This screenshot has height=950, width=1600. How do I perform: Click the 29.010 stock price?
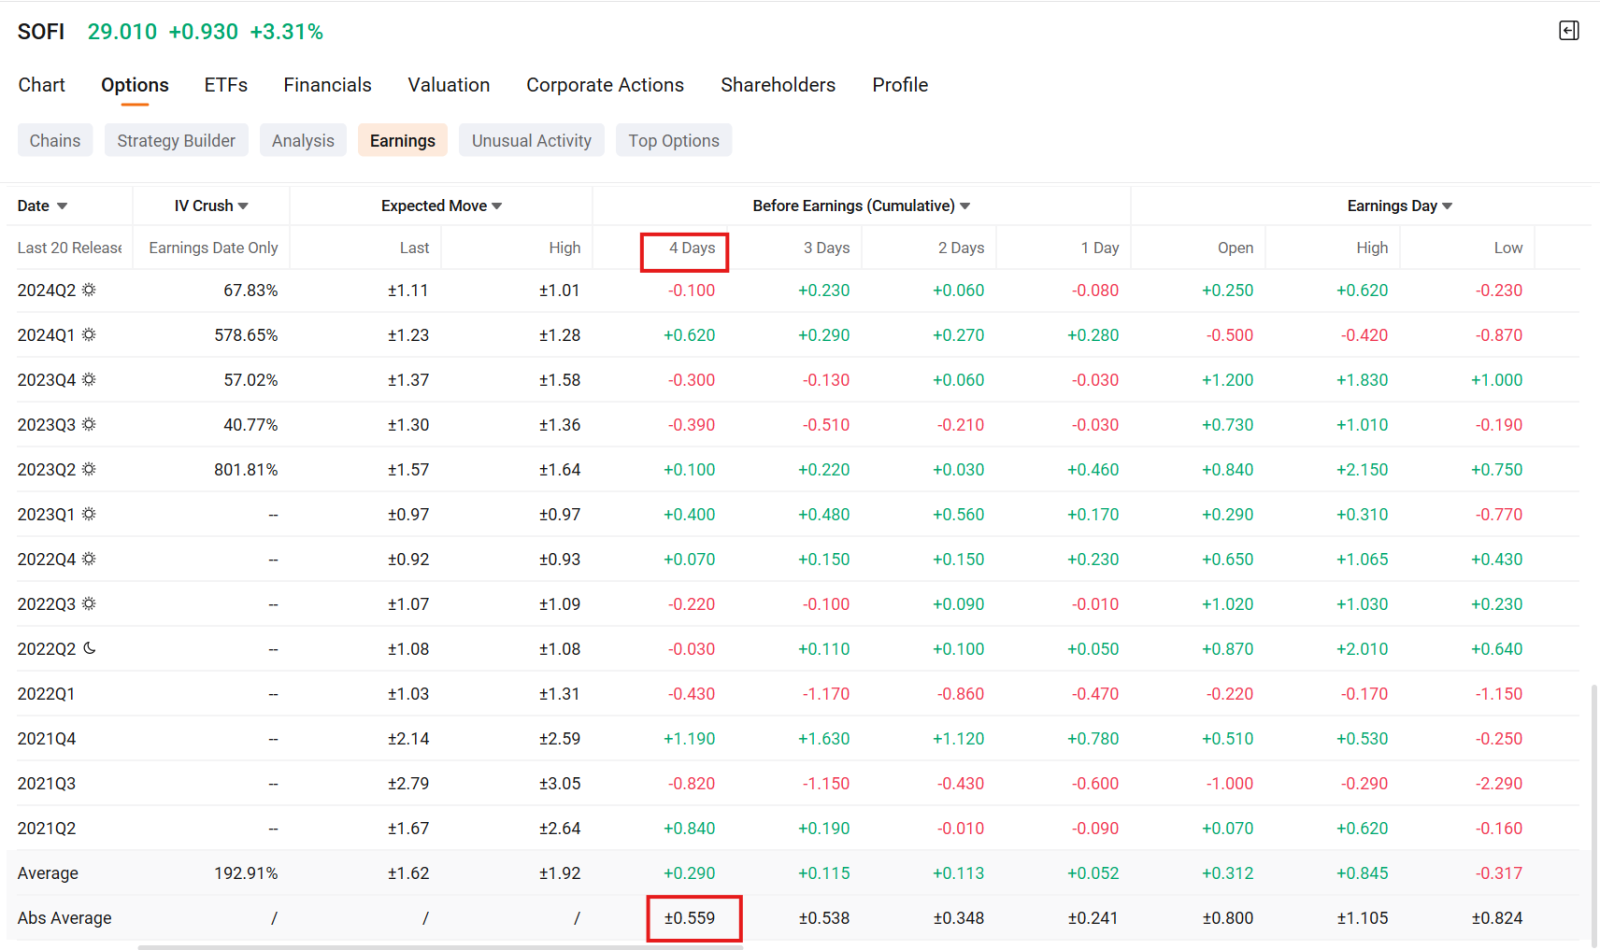[122, 32]
